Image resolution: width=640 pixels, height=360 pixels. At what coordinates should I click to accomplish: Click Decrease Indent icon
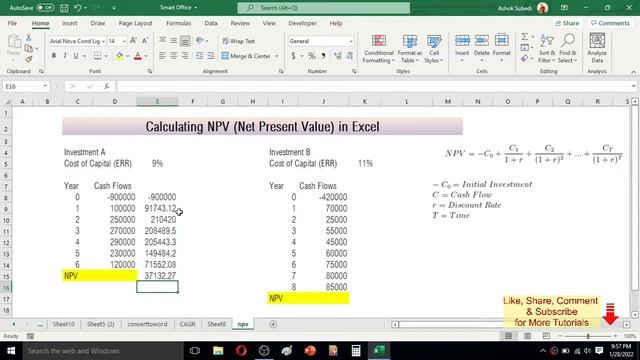[x=199, y=56]
